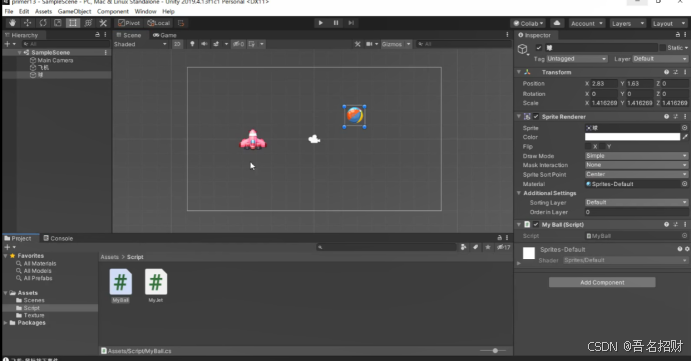Toggle Sprite Renderer enabled checkbox
This screenshot has width=692, height=361.
pos(536,117)
